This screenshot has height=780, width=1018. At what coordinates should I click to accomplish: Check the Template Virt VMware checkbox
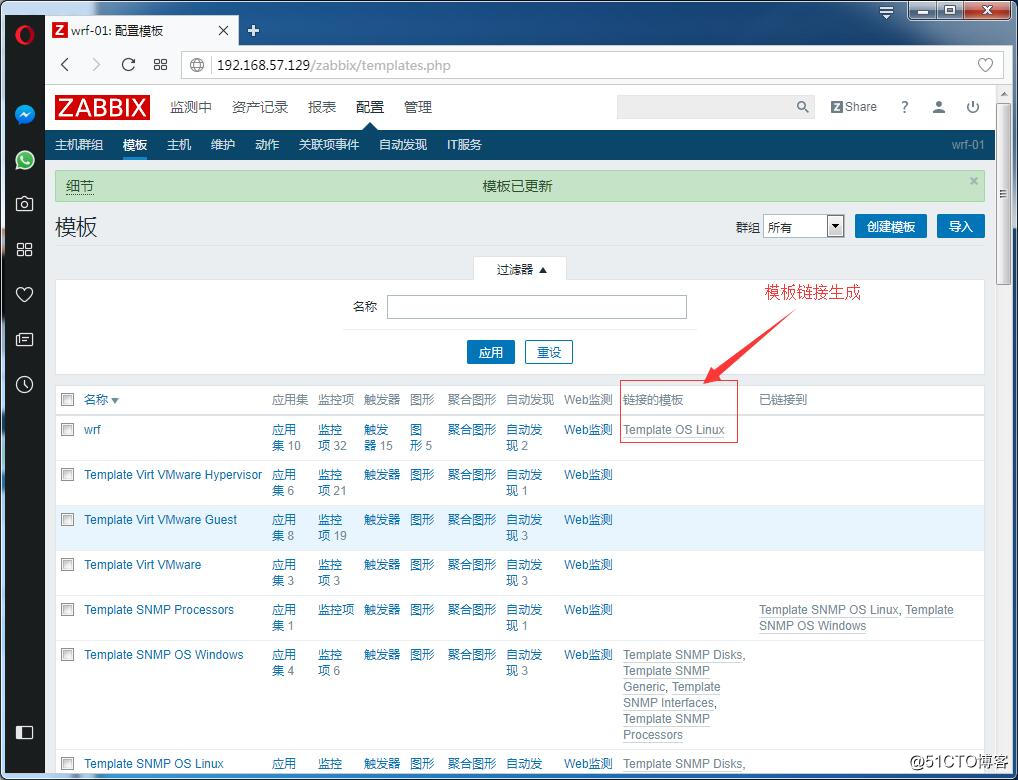68,564
